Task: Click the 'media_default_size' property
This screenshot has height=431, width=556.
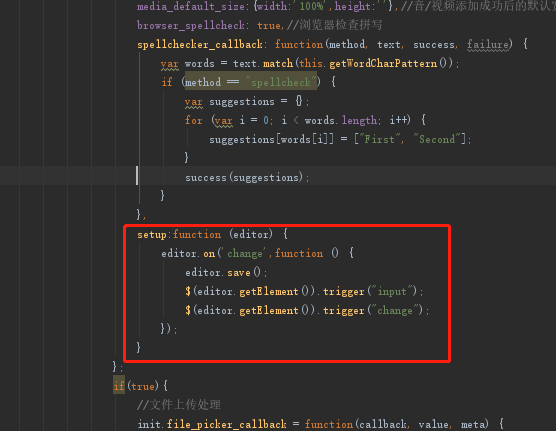Action: click(191, 6)
